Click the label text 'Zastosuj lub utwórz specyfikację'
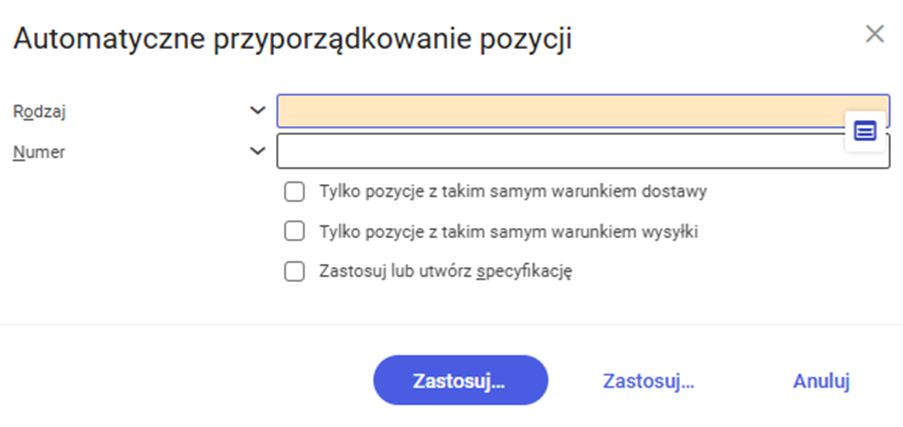 445,271
